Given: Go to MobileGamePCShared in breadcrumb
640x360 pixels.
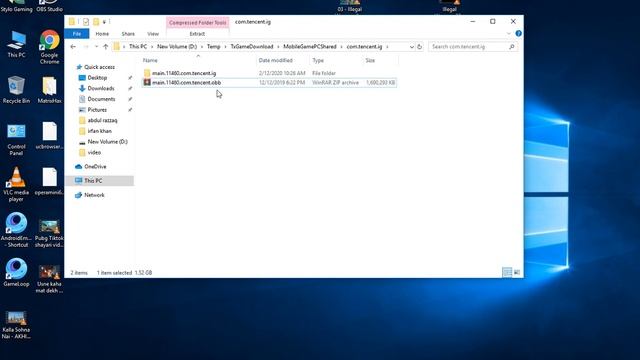Looking at the screenshot, I should click(310, 47).
